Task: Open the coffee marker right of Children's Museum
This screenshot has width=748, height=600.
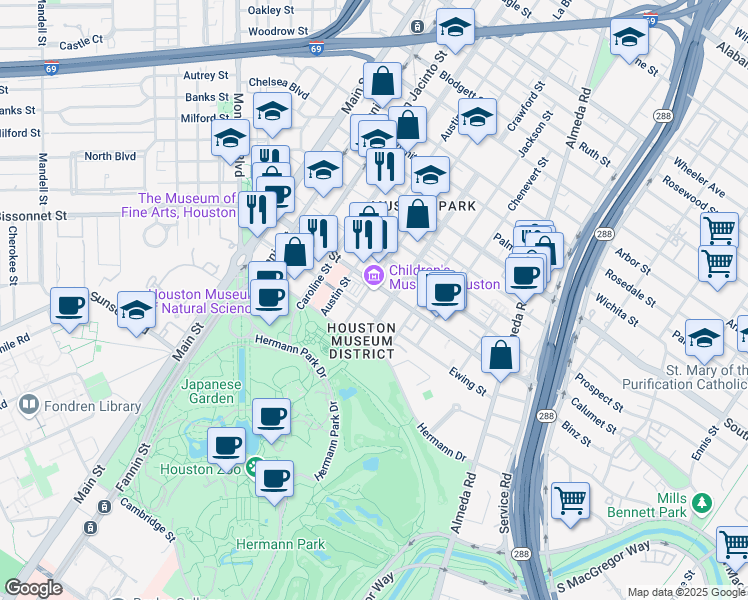Action: pos(447,292)
